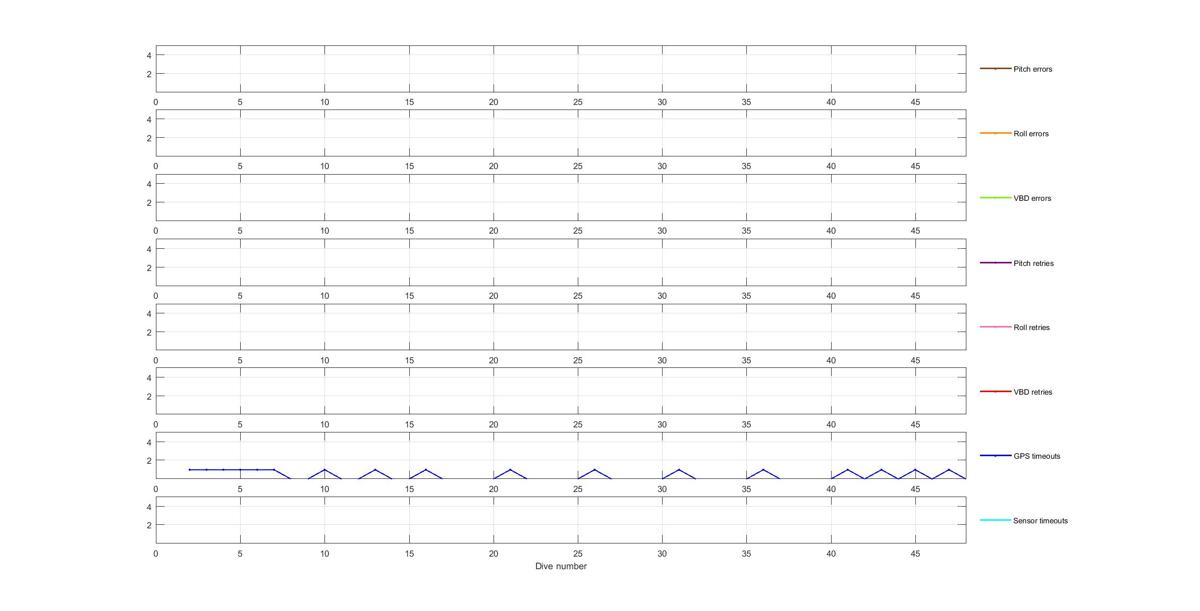Click y-axis tick 4 of the Pitch errors plot

pos(148,54)
